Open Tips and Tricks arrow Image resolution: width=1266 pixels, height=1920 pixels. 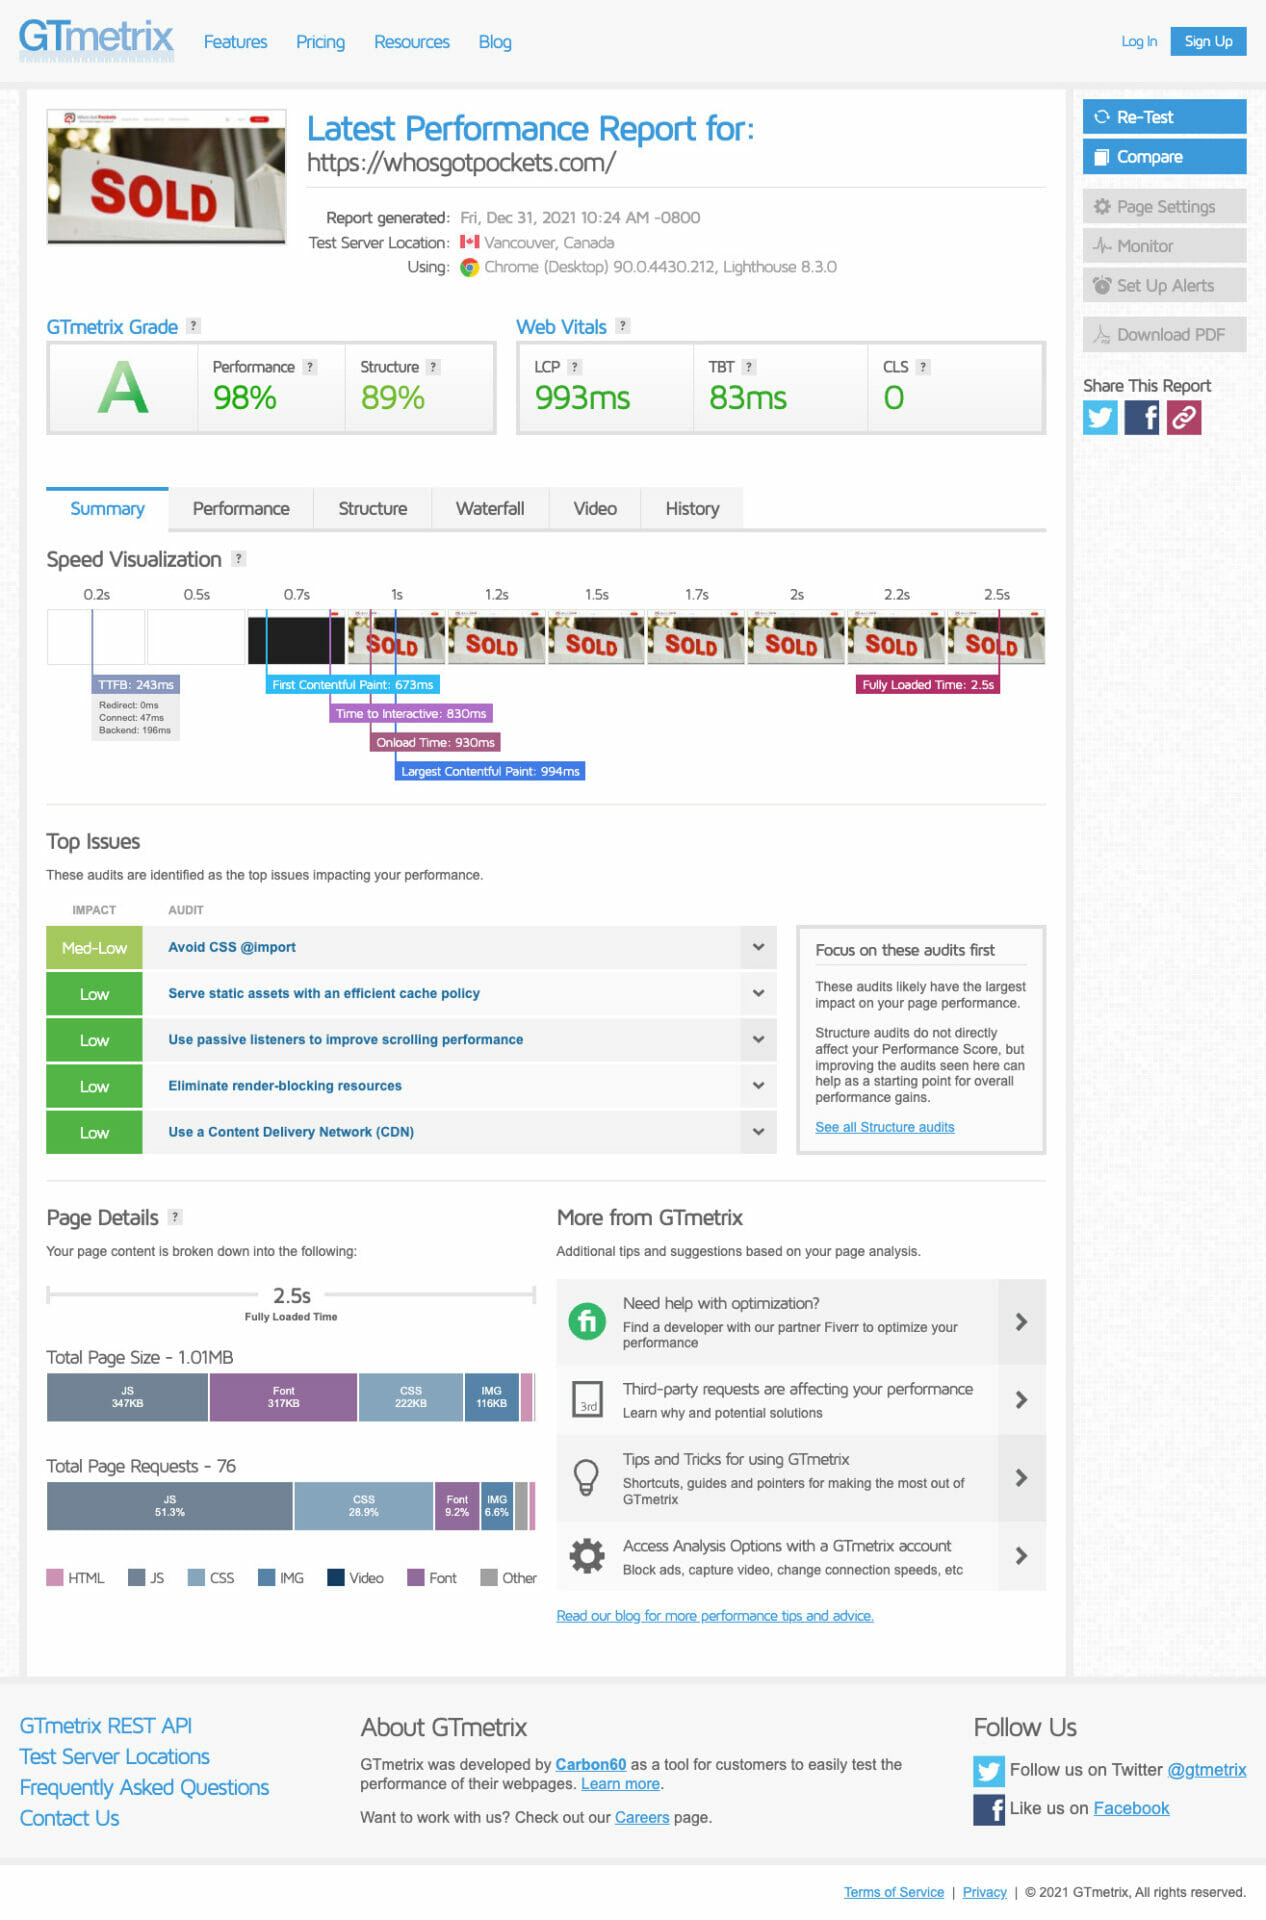point(1021,1478)
